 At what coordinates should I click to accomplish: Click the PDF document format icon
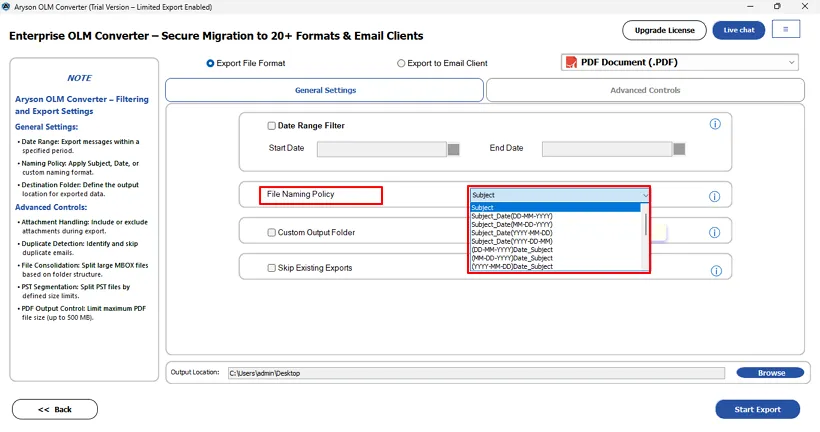pos(571,63)
